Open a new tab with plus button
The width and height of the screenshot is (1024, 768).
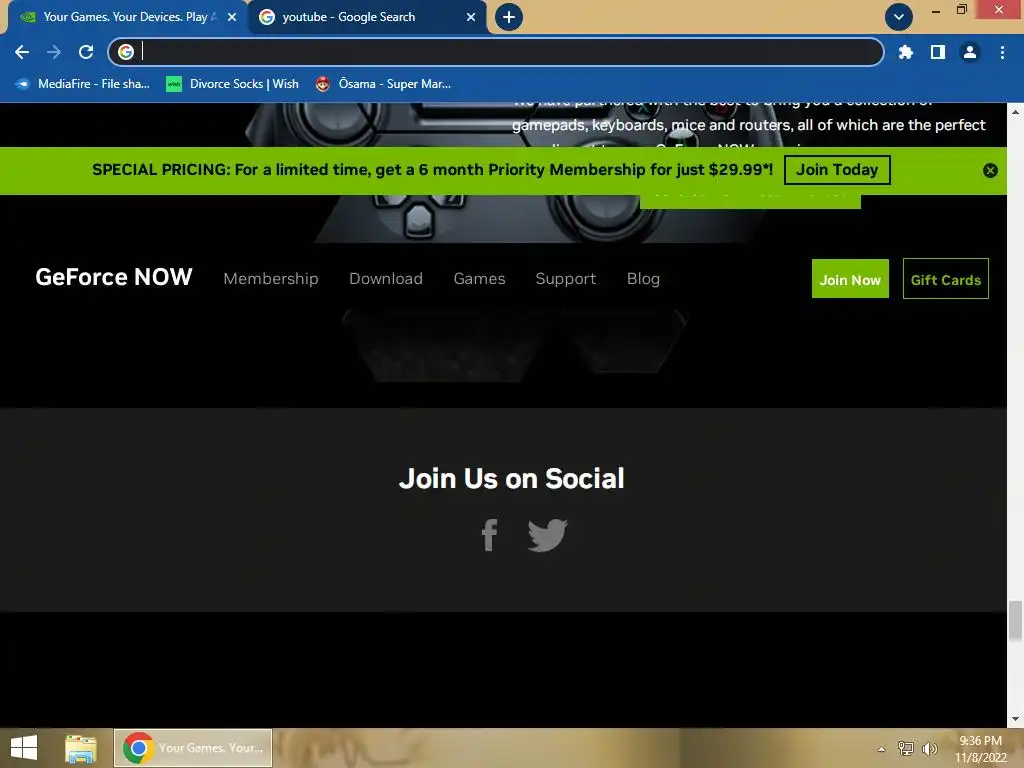click(509, 17)
